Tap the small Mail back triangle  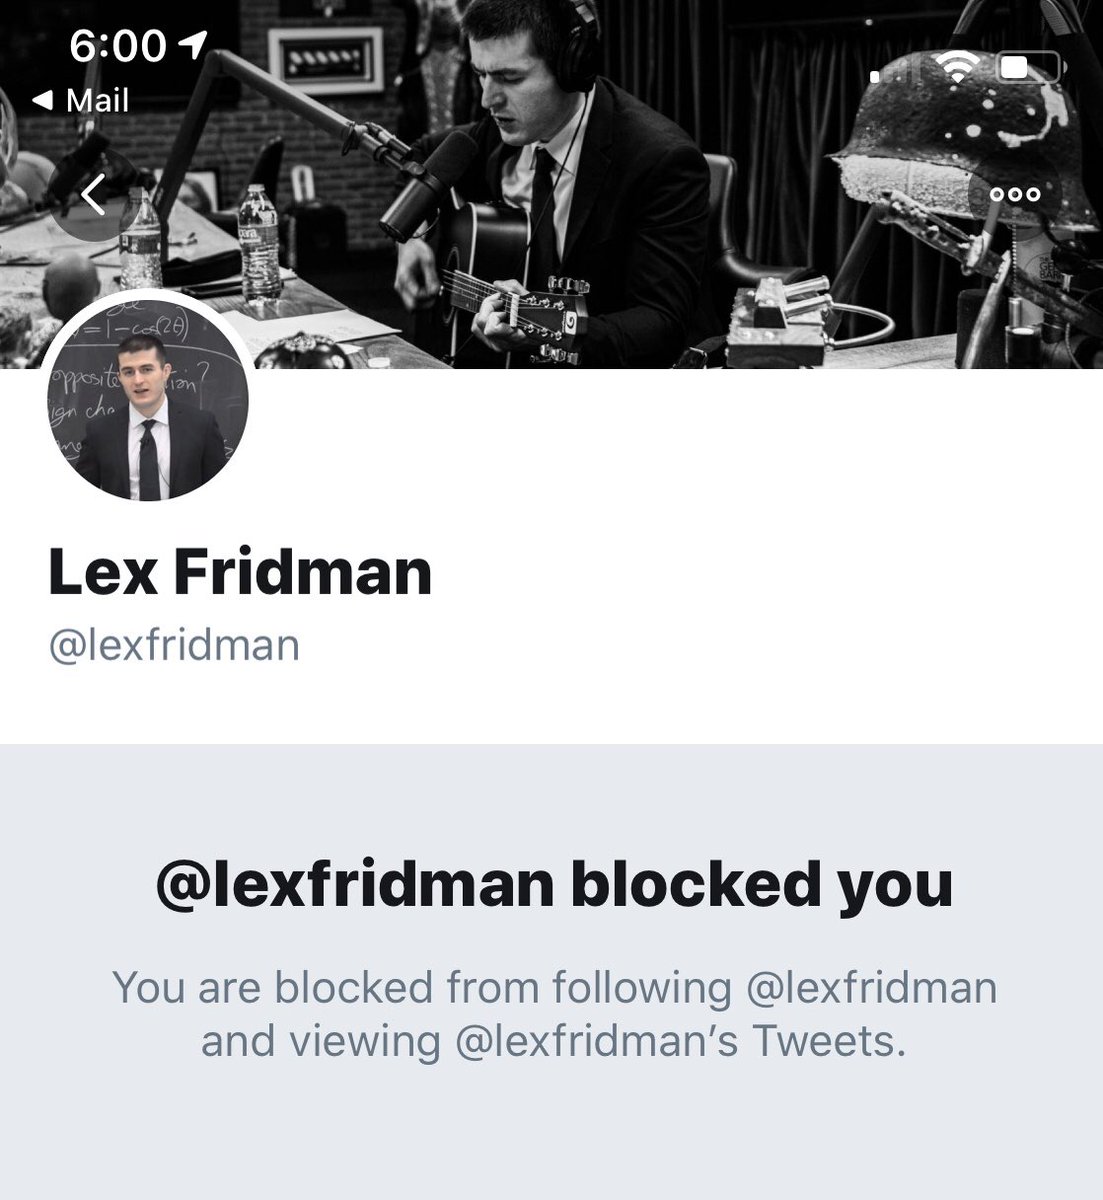(x=42, y=101)
